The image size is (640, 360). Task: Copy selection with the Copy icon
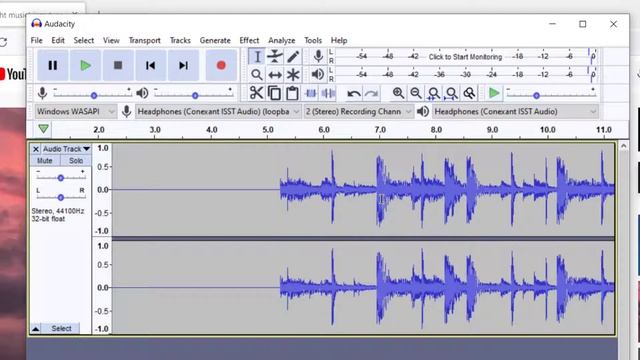(x=274, y=93)
